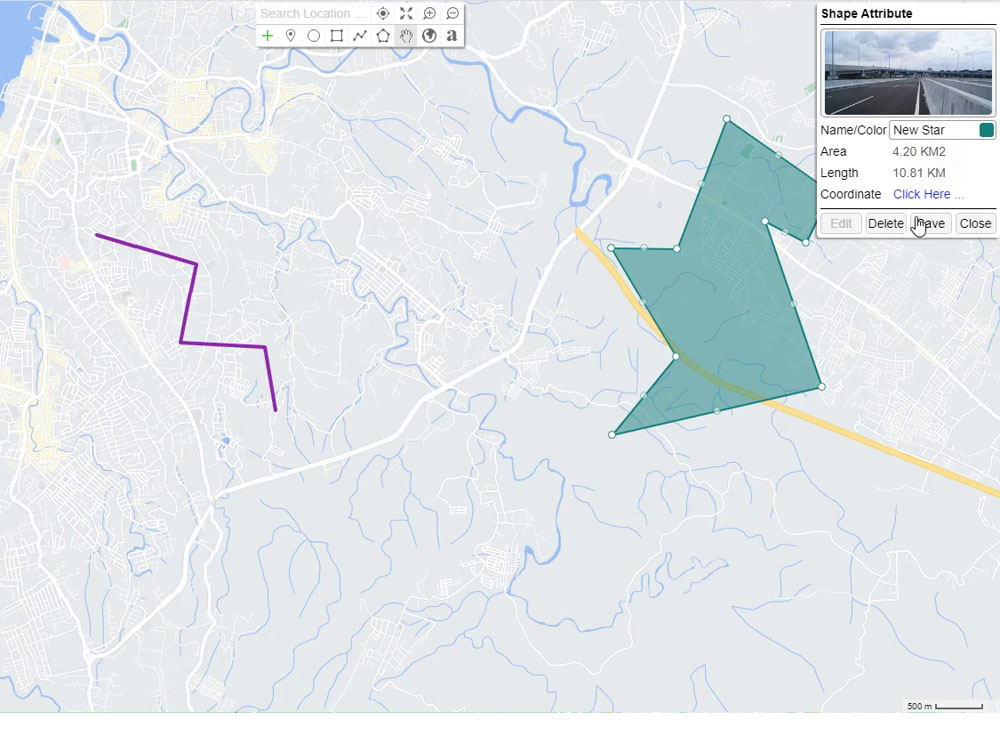Close the Shape Attribute panel
Viewport: 1000px width, 750px height.
coord(975,224)
